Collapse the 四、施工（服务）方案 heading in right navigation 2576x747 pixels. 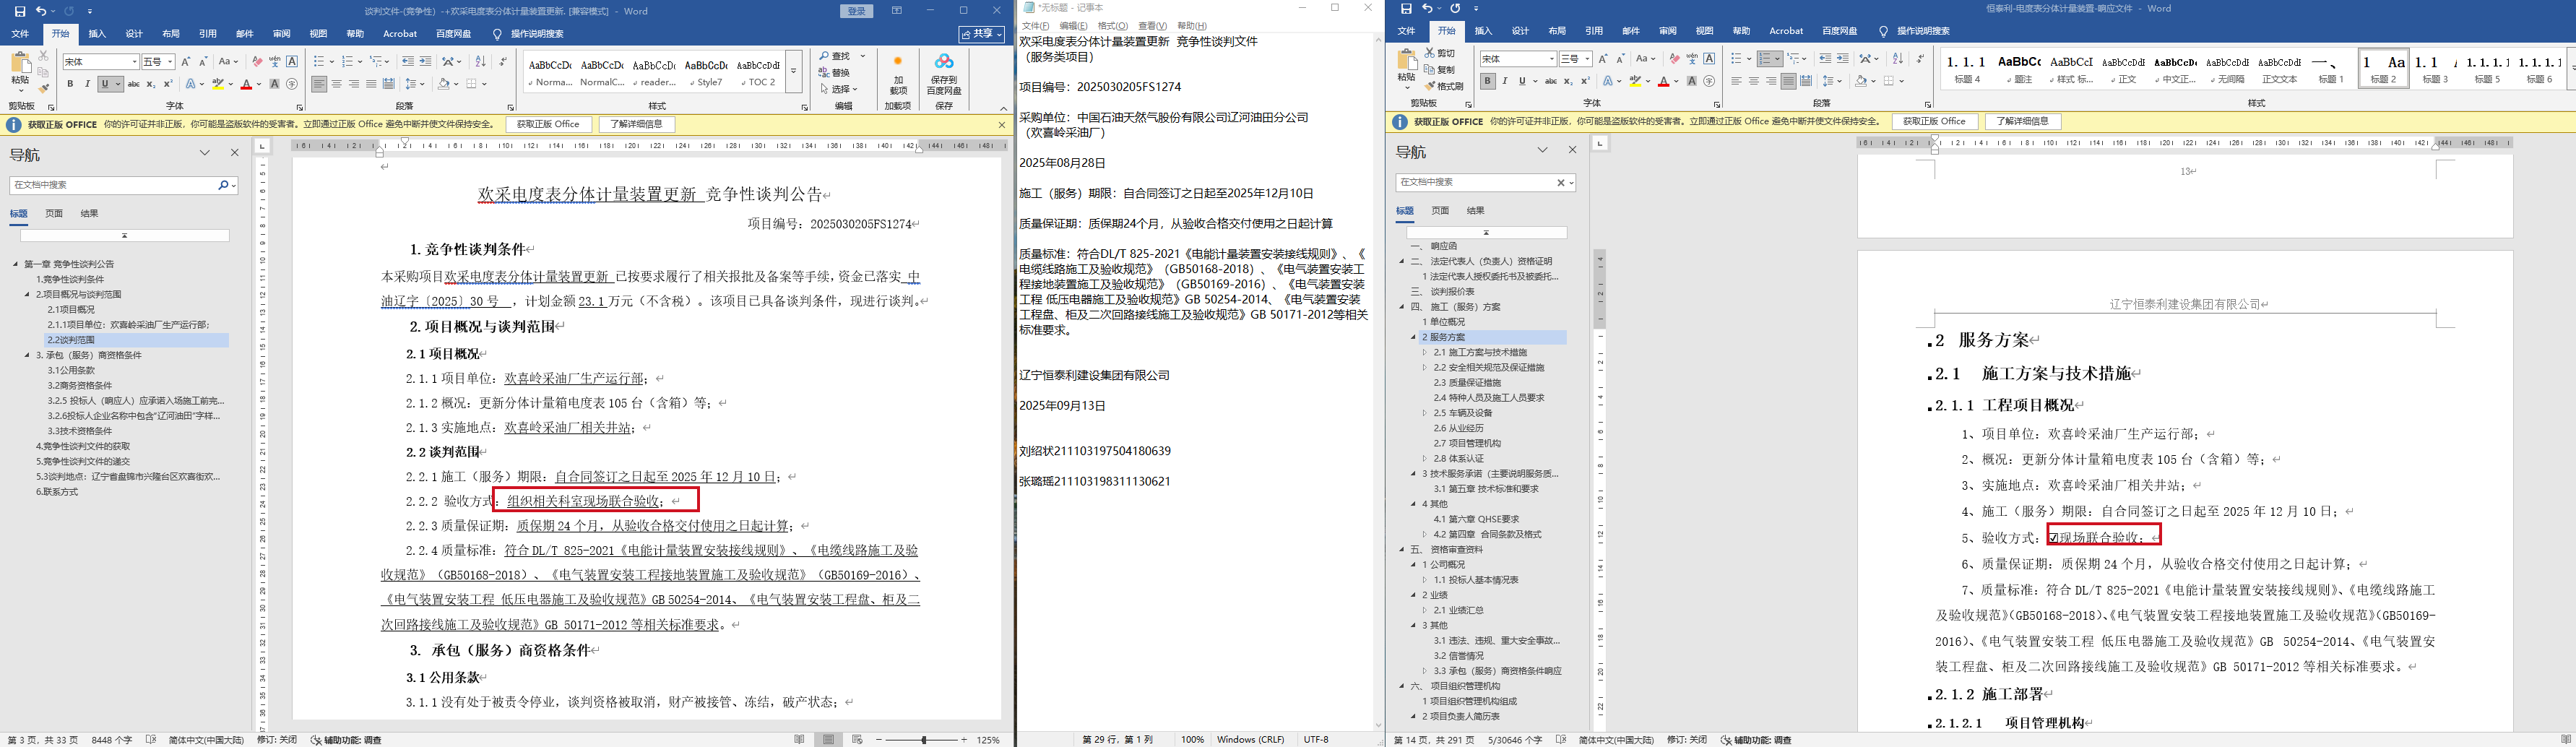[x=1402, y=307]
